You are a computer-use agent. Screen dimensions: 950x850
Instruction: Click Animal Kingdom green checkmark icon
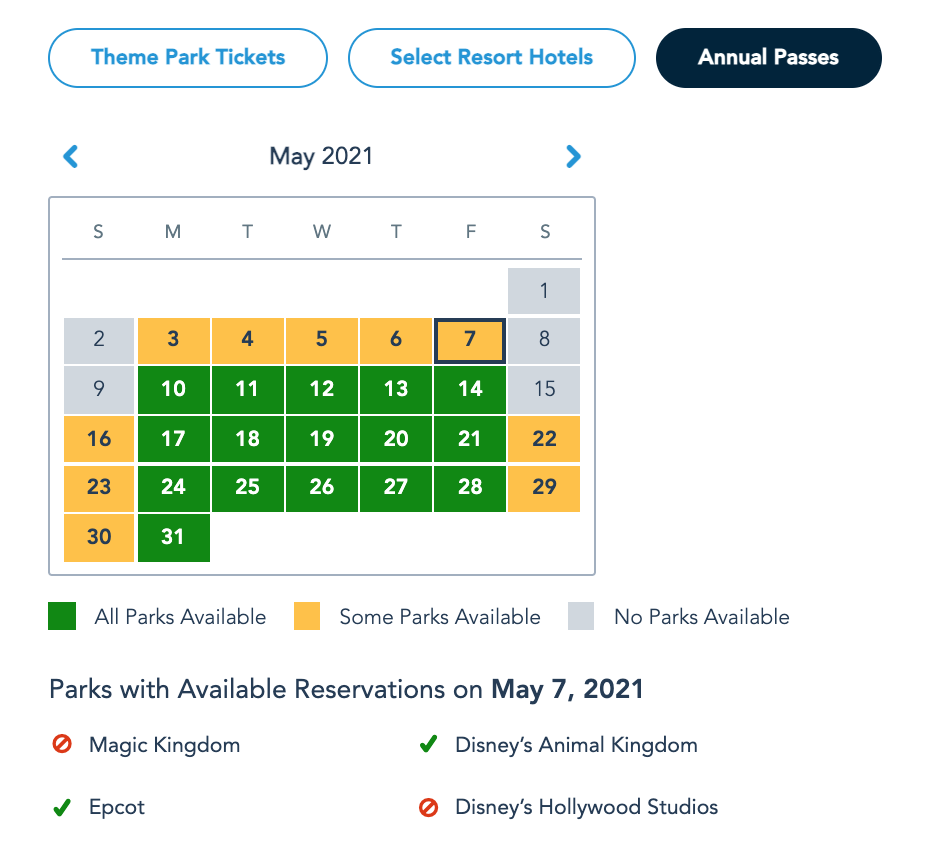point(428,745)
